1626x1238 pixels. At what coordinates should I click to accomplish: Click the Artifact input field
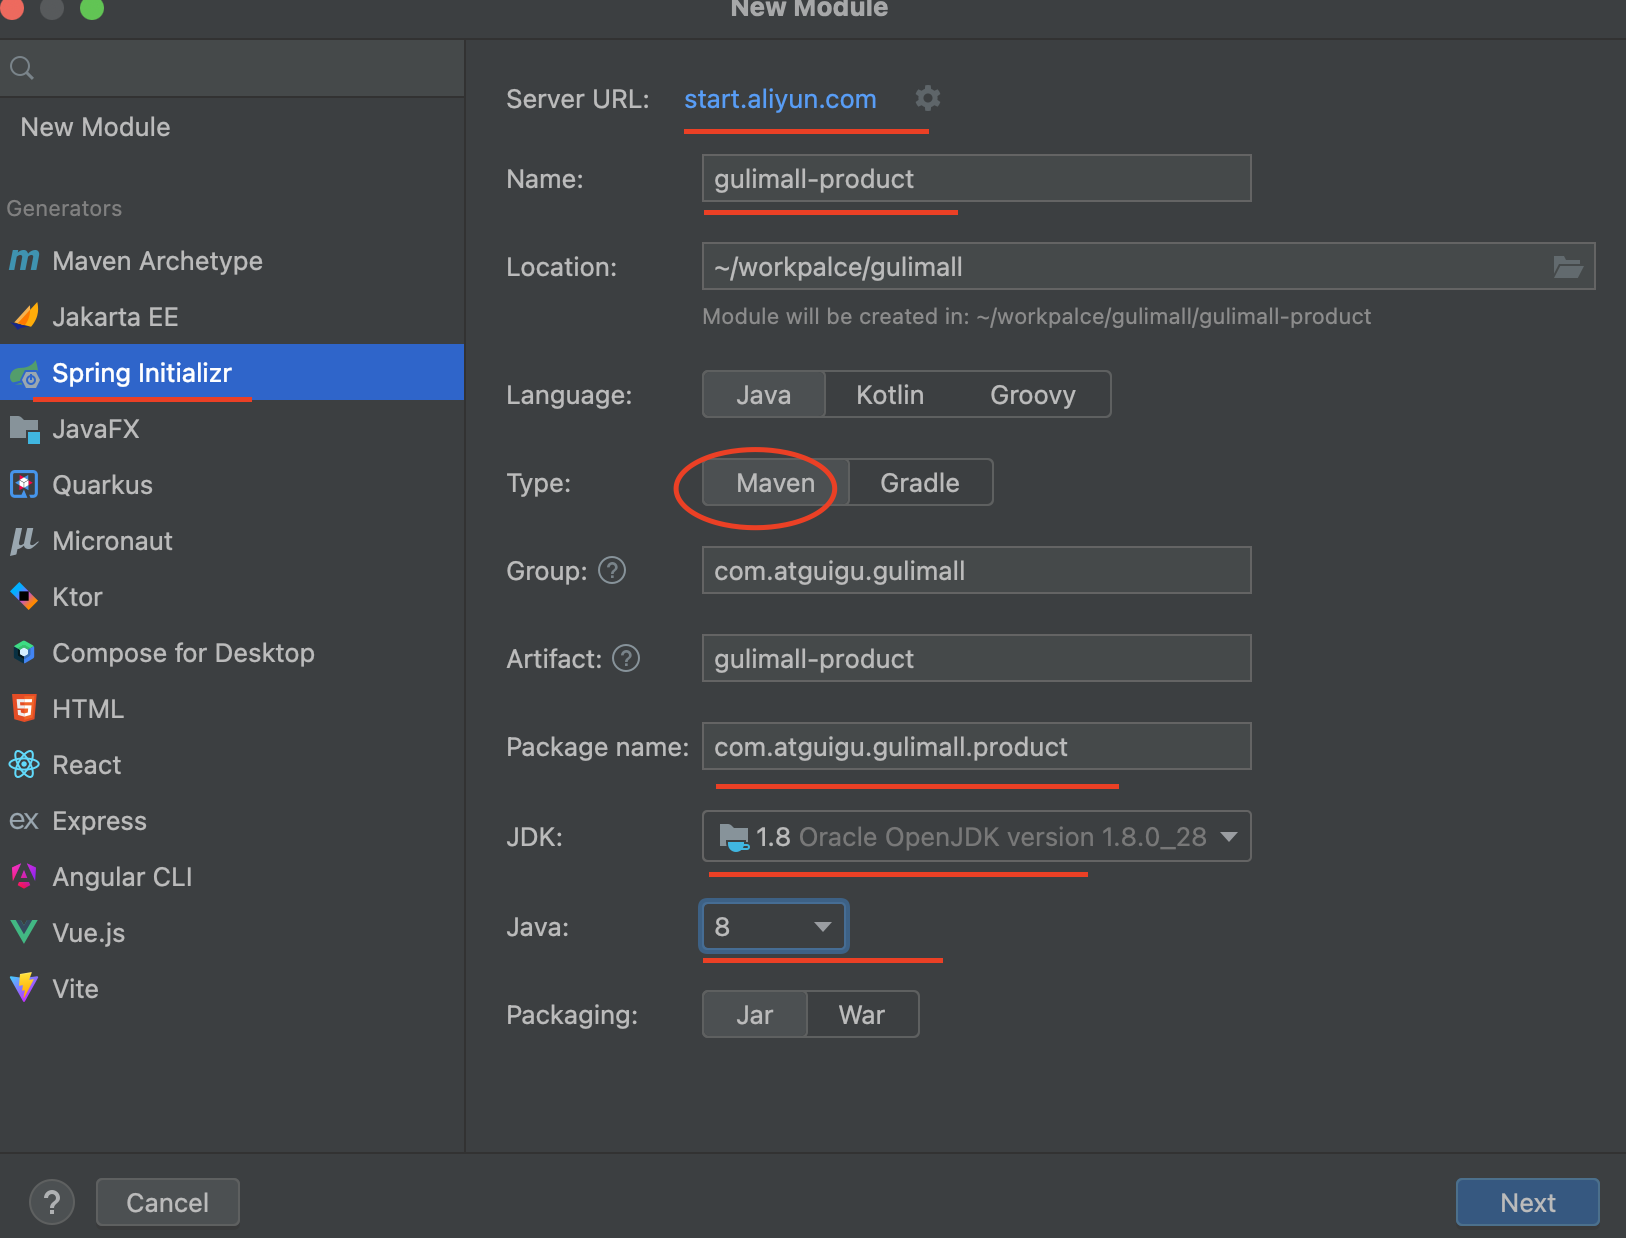(x=977, y=658)
